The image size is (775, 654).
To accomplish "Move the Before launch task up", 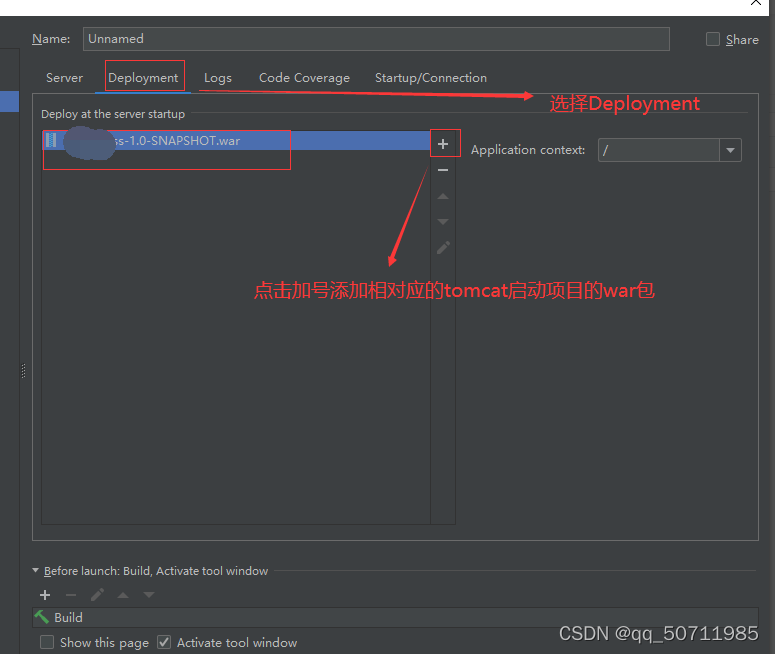I will click(x=123, y=595).
